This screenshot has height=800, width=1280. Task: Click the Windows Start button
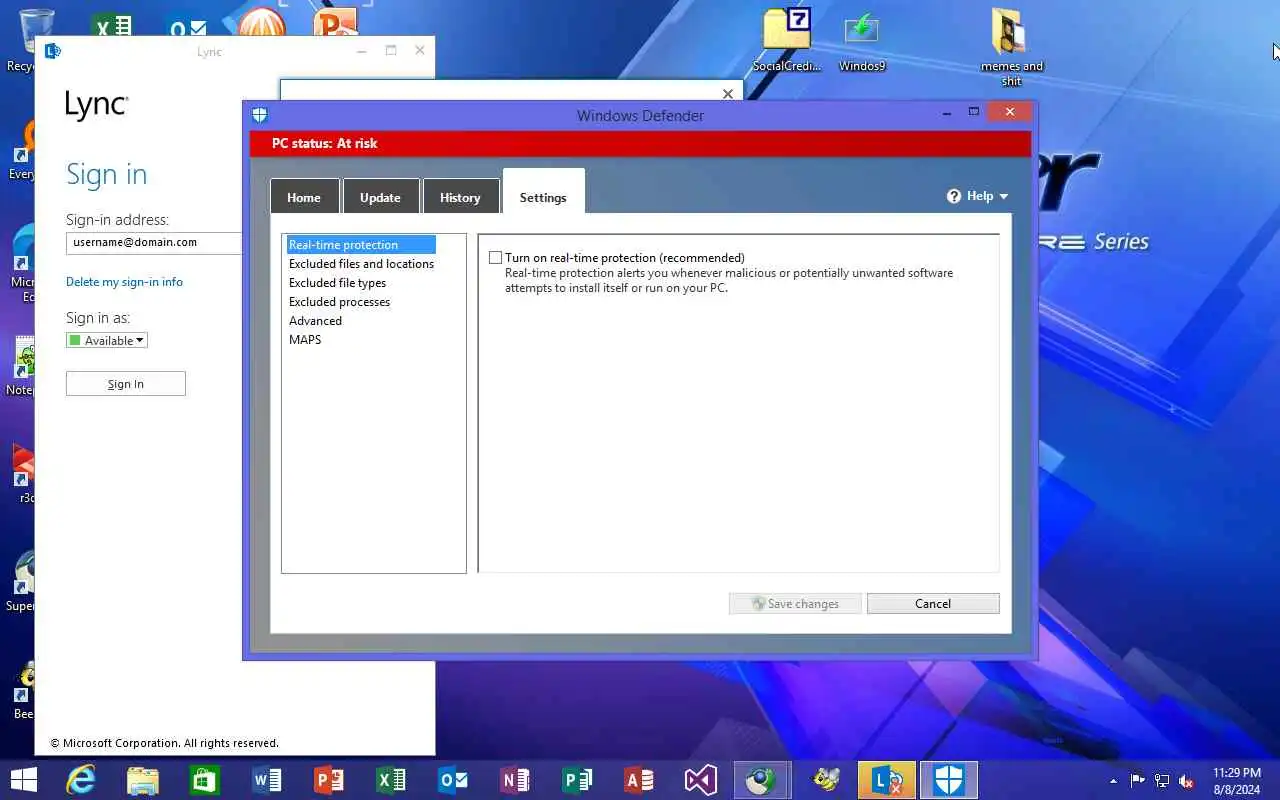(23, 780)
